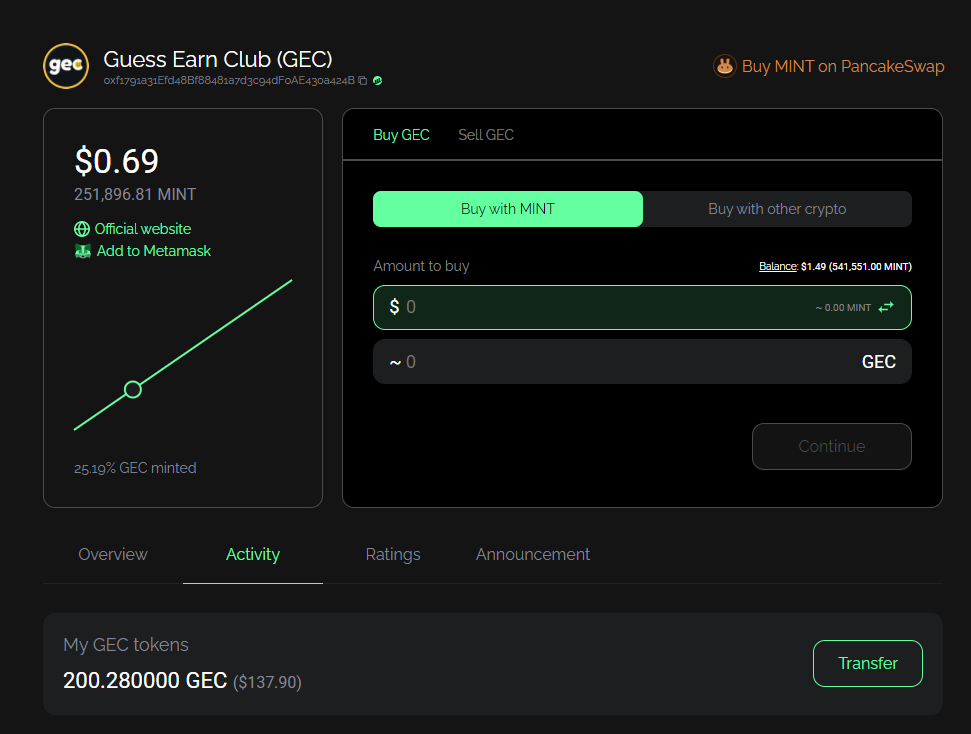971x734 pixels.
Task: Click the 200.280000 GEC balance
Action: pyautogui.click(x=145, y=680)
